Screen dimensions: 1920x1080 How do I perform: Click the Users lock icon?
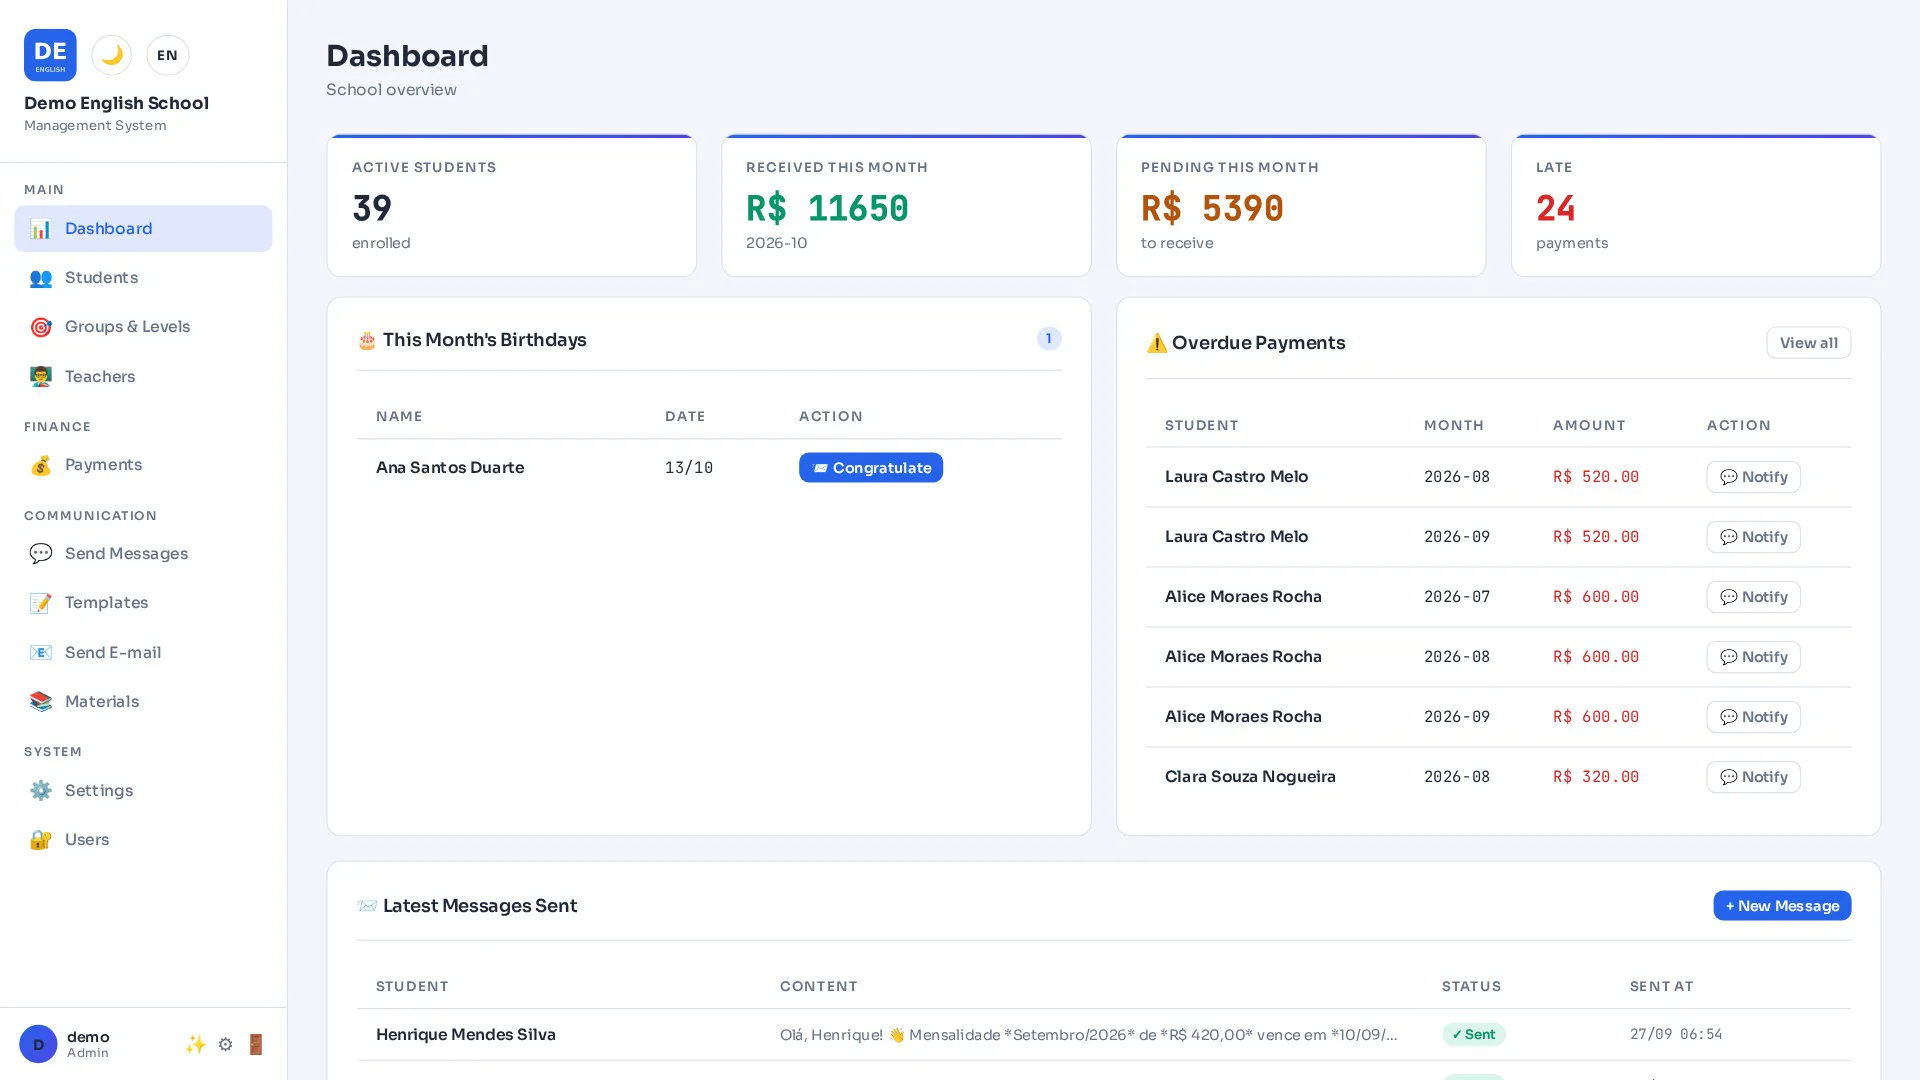click(x=40, y=840)
